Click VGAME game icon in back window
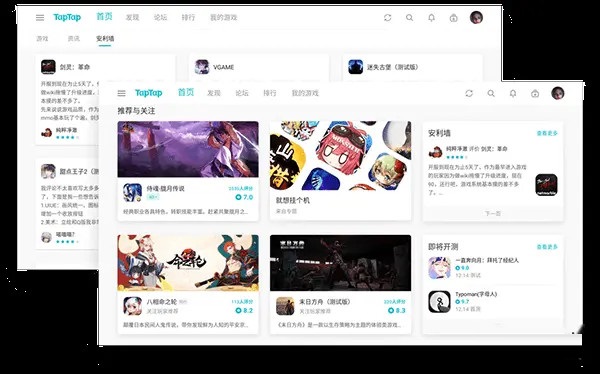600x374 pixels. point(202,67)
